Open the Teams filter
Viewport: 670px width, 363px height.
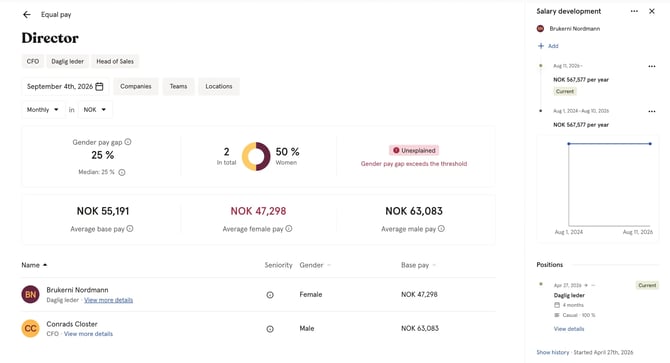tap(178, 86)
